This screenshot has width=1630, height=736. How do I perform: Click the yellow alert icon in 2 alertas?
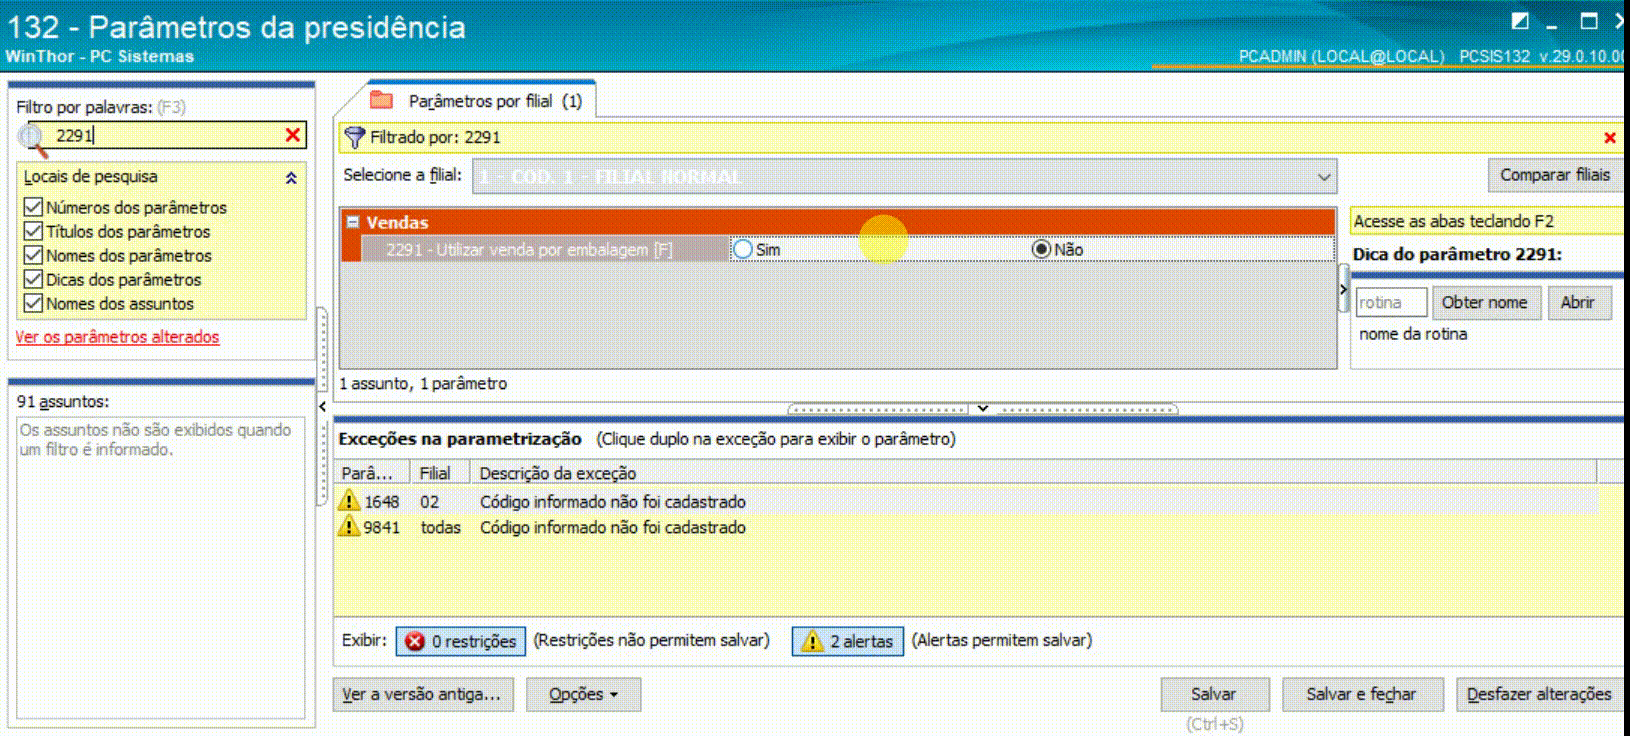coord(812,641)
